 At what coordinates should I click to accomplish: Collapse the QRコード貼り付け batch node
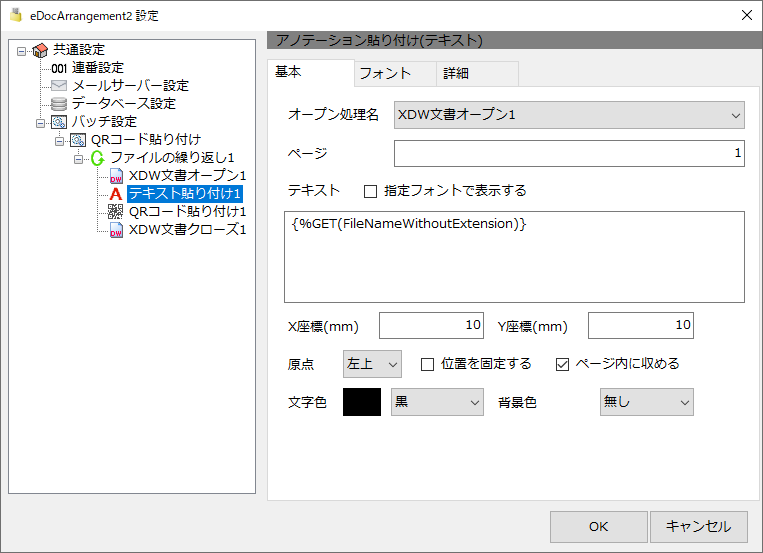[59, 141]
